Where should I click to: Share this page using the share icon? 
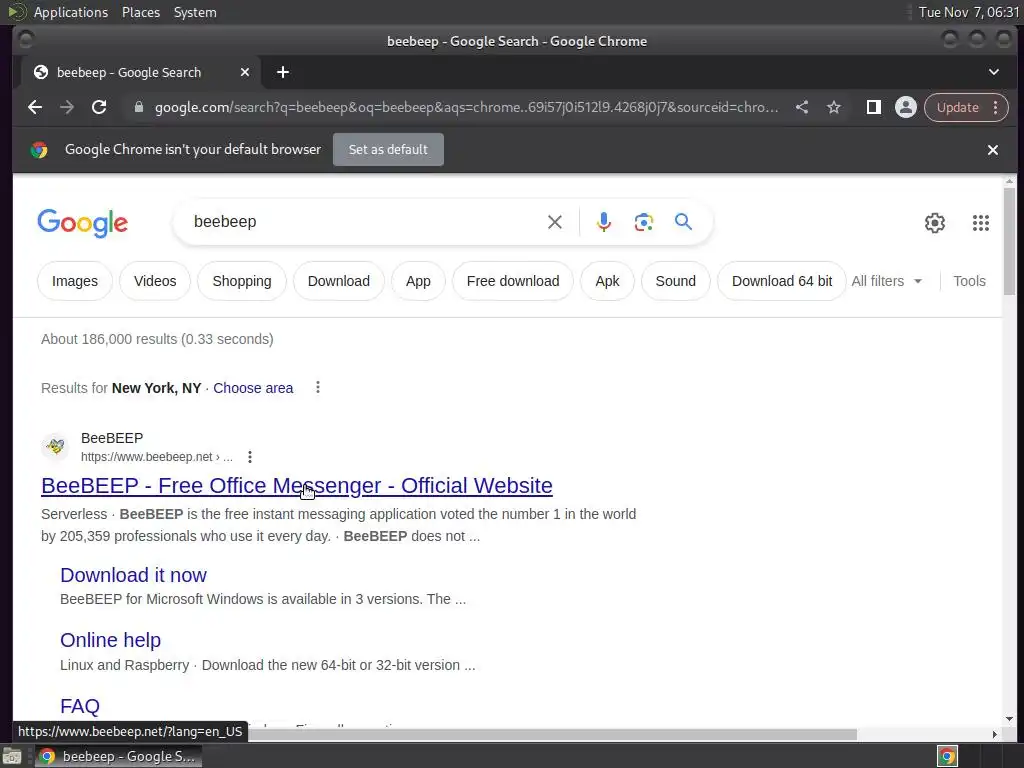point(802,107)
